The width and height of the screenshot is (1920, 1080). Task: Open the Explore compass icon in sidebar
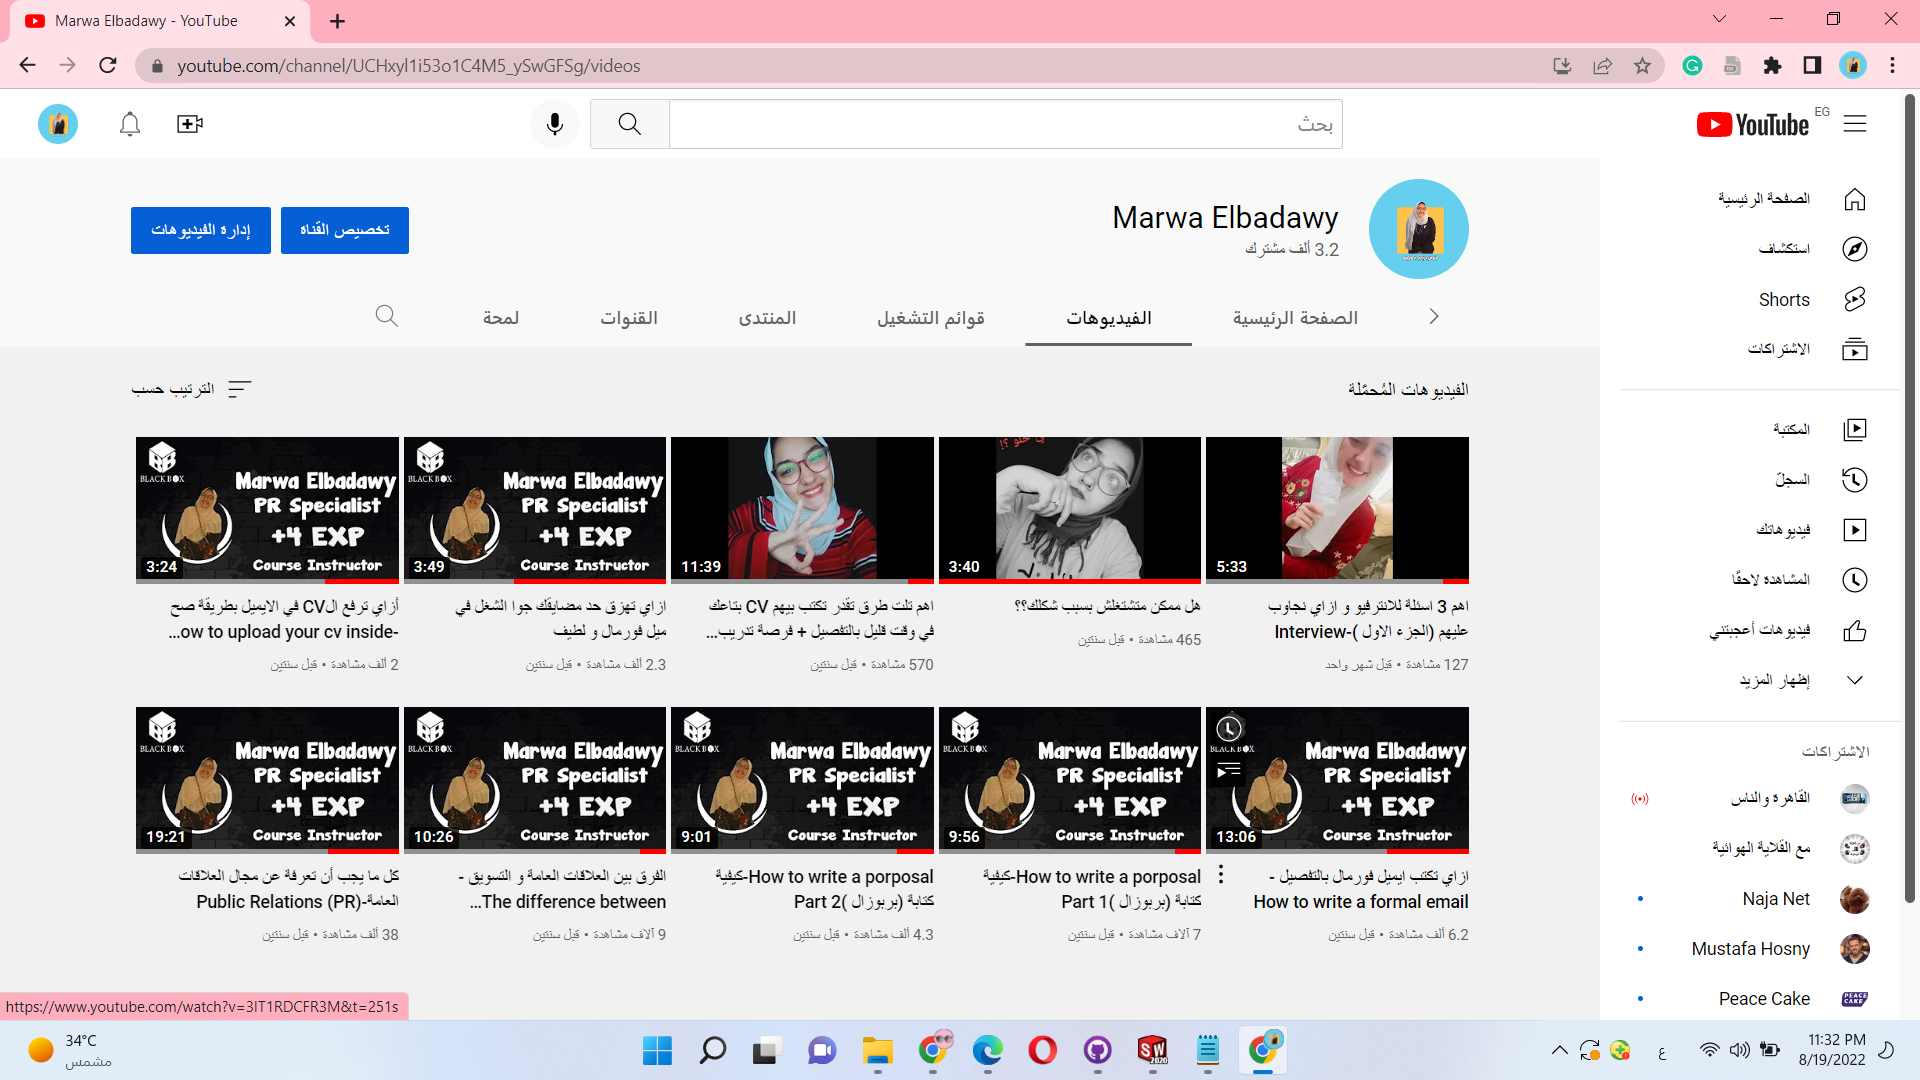(x=1854, y=249)
